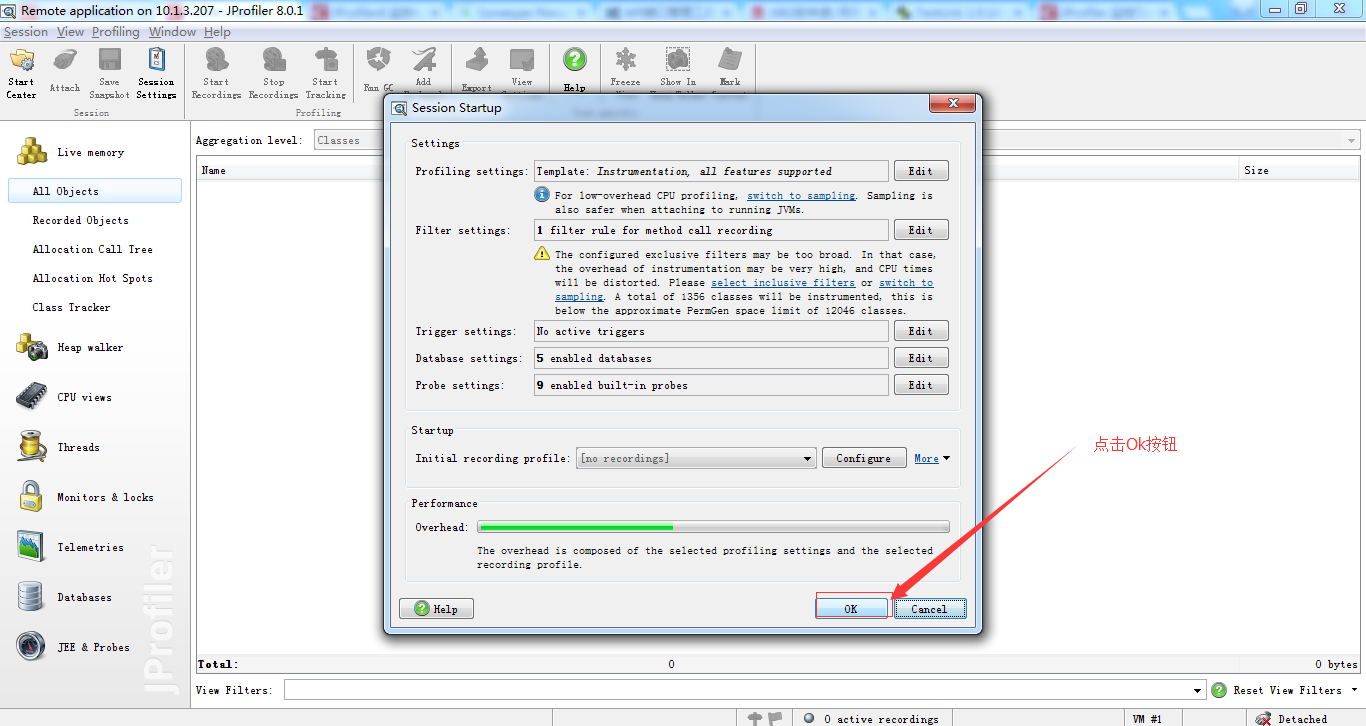Click the Stop Recordings toolbar icon
The height and width of the screenshot is (726, 1366).
tap(273, 73)
